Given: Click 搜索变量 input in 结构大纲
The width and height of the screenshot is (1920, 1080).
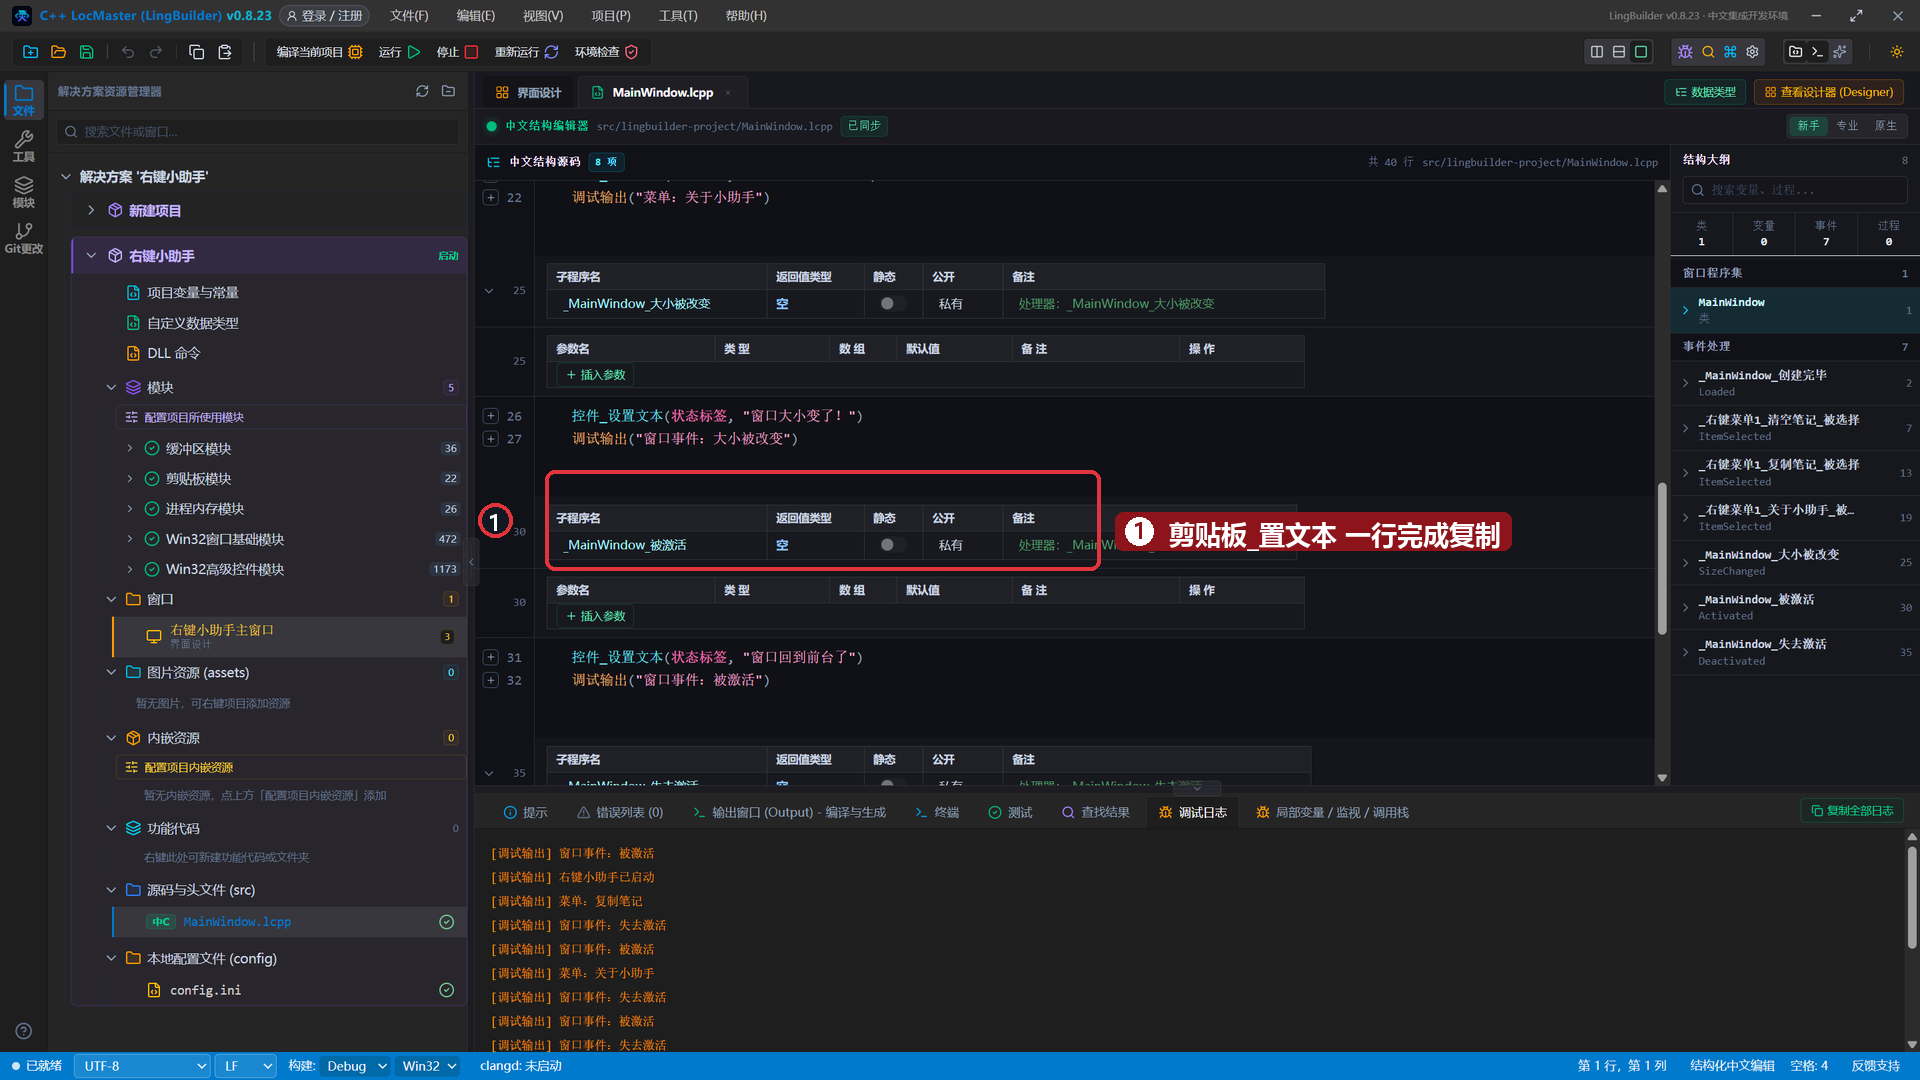Looking at the screenshot, I should pos(1795,190).
